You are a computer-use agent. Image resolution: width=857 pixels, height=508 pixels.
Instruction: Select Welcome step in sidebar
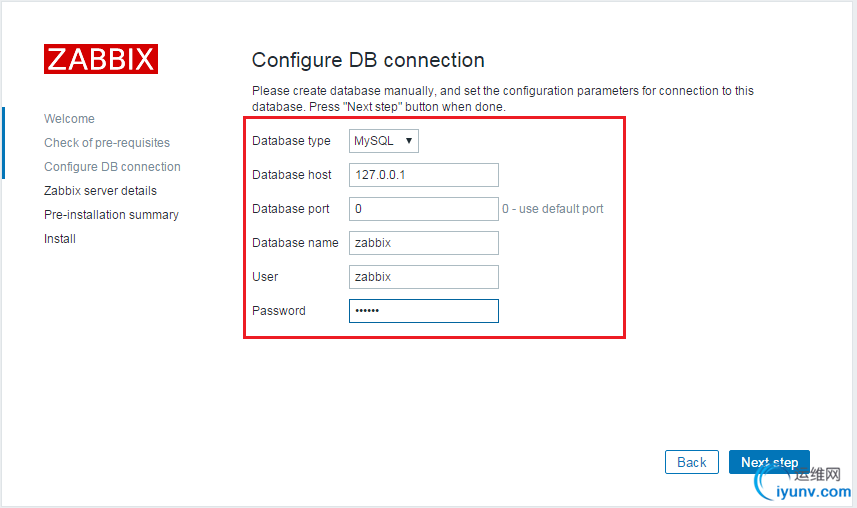click(69, 119)
